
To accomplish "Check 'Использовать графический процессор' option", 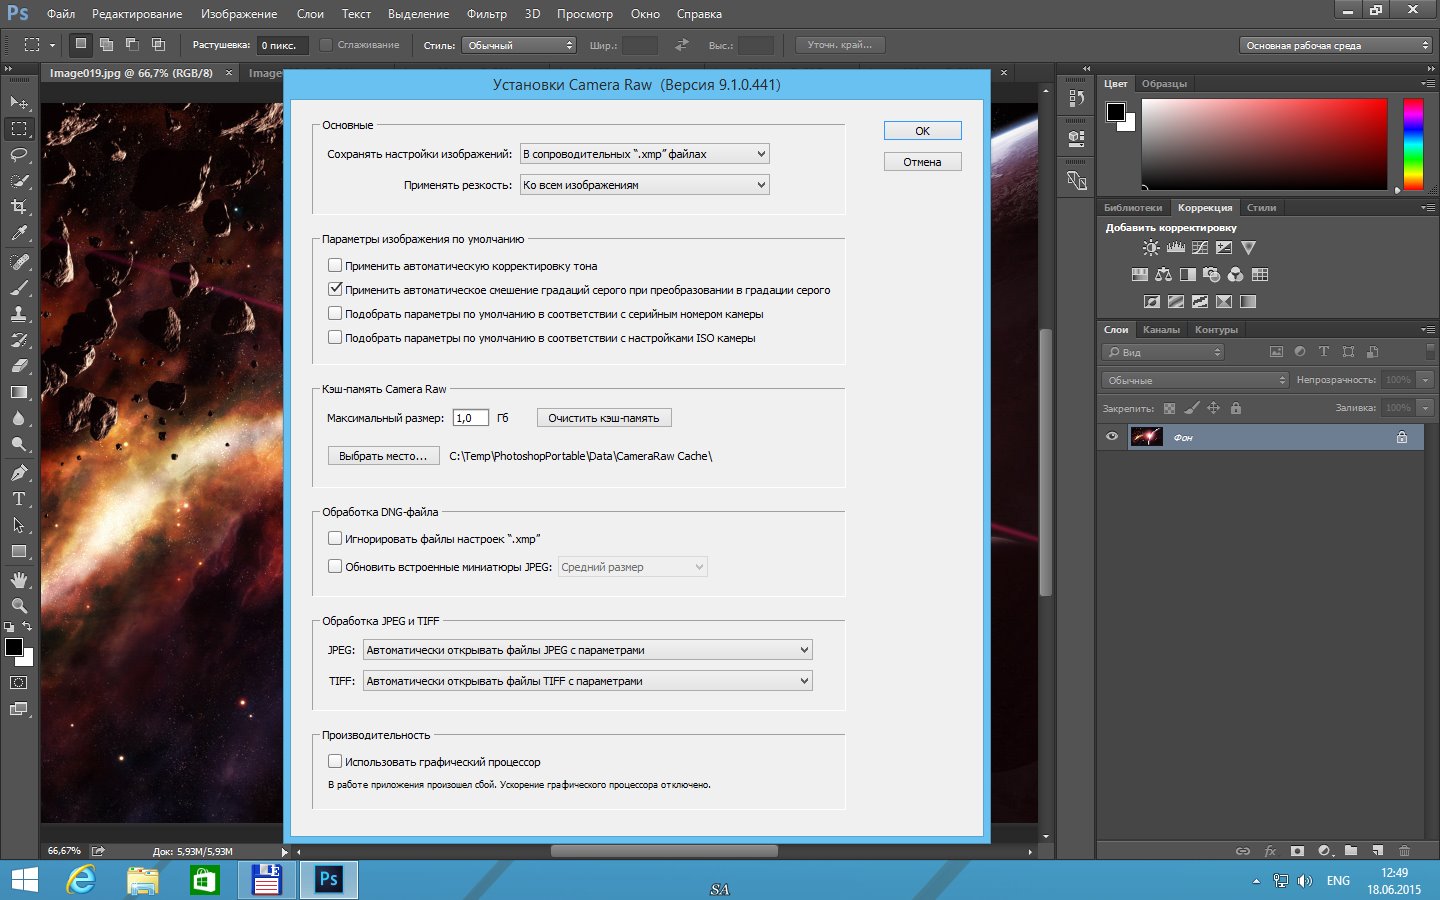I will coord(335,762).
